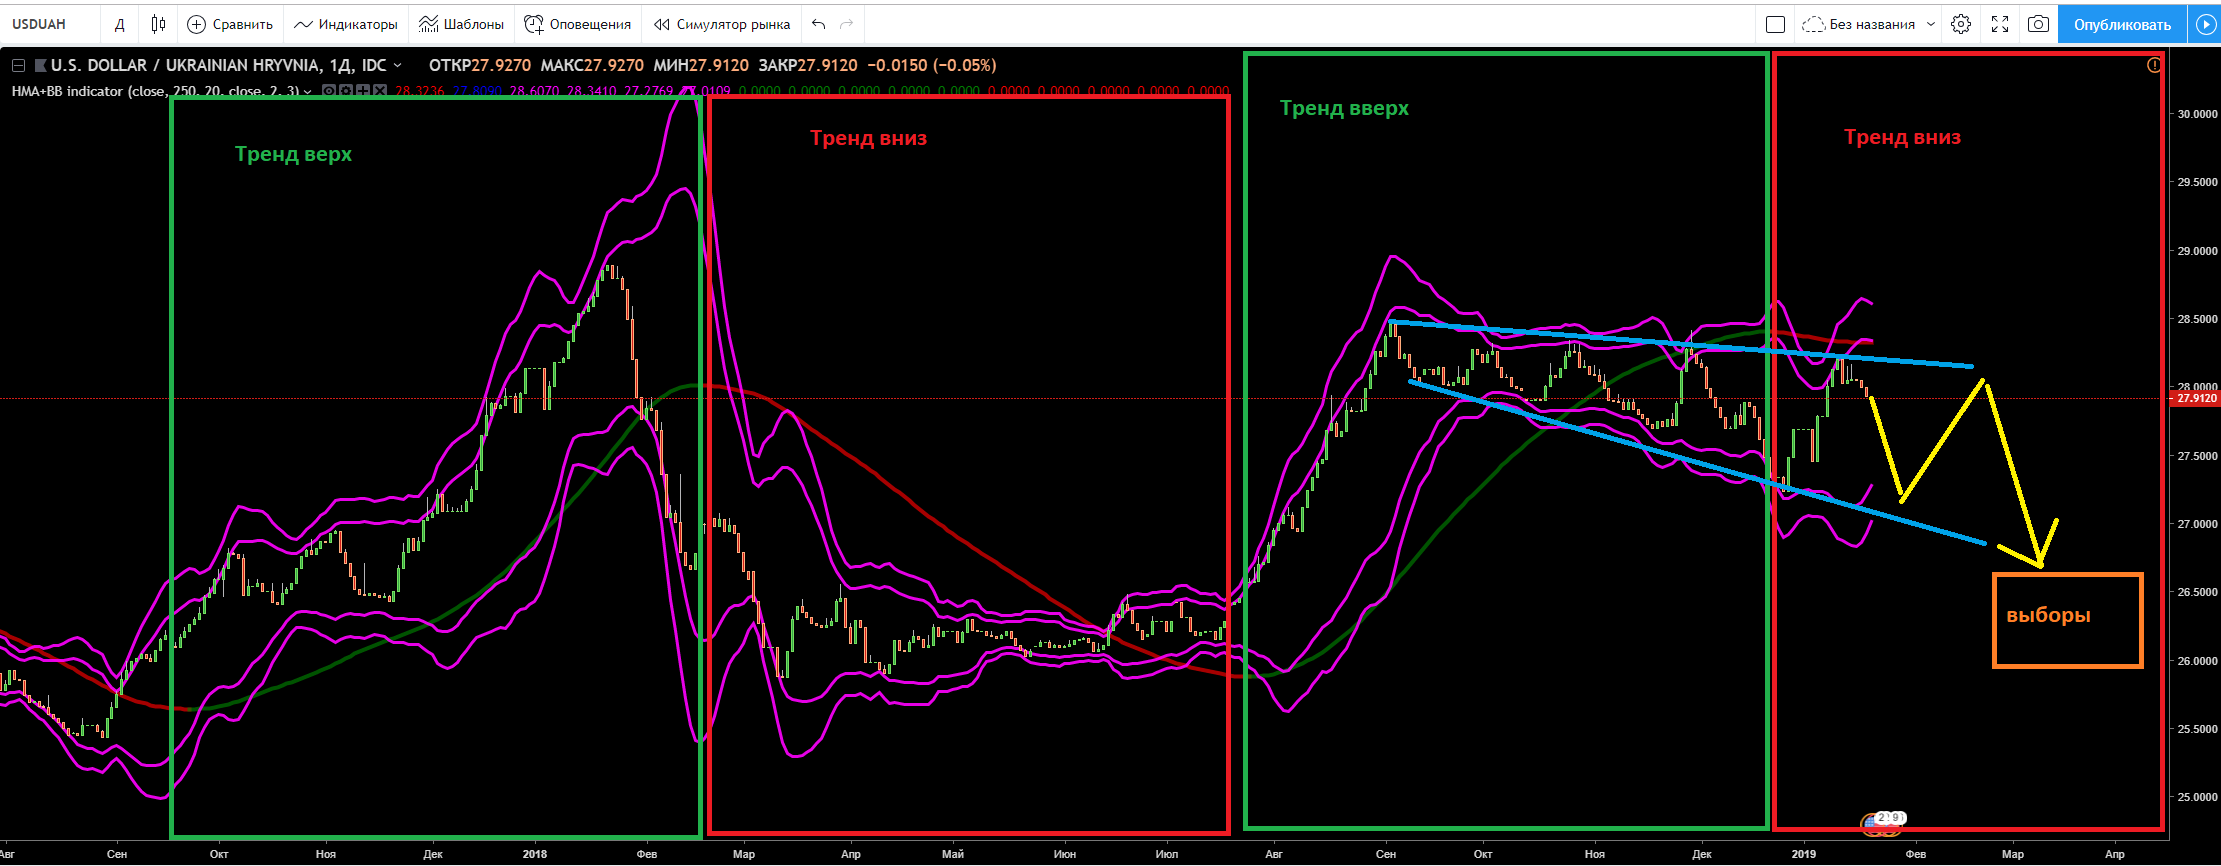Click the 27.5000 price axis label
This screenshot has height=866, width=2221.
click(x=2196, y=456)
